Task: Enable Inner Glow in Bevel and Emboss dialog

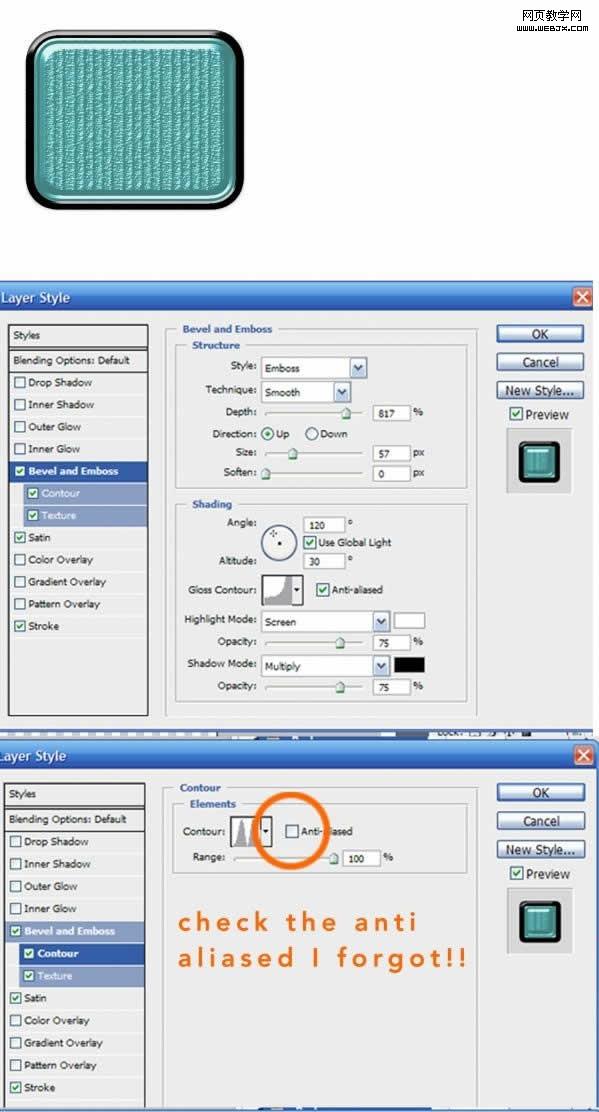Action: [x=19, y=449]
